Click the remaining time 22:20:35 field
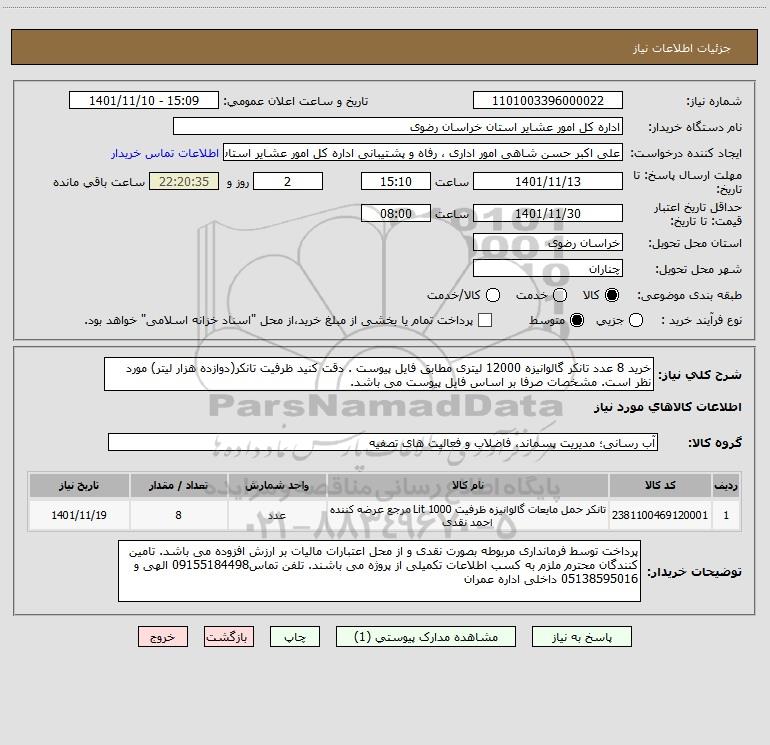The width and height of the screenshot is (770, 745). coord(184,181)
